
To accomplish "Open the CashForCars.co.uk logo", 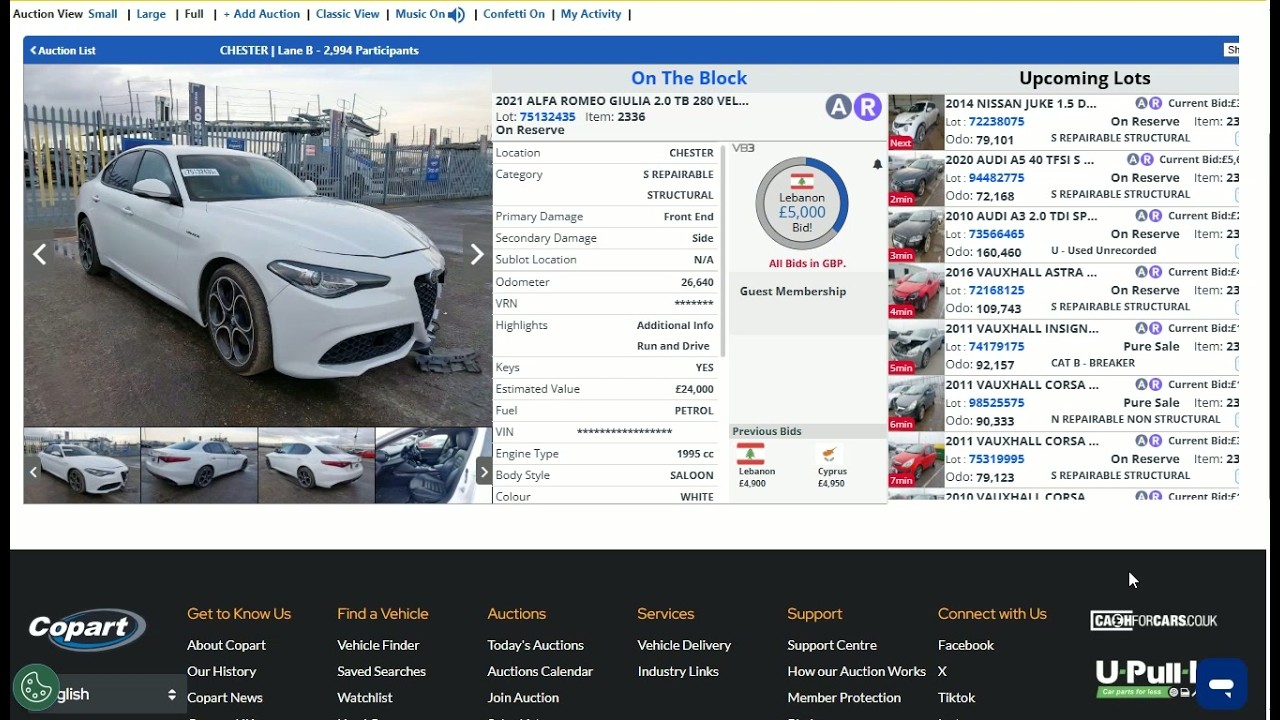I will pyautogui.click(x=1154, y=620).
